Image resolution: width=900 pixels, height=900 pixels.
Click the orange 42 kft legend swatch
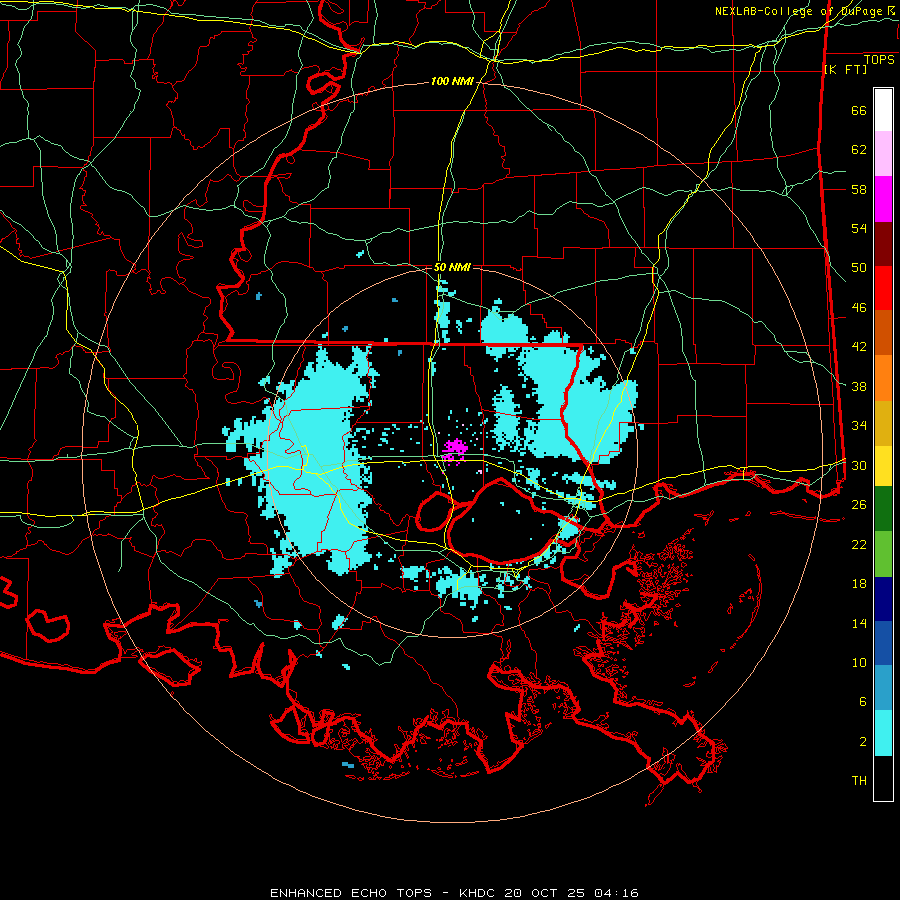pos(883,378)
